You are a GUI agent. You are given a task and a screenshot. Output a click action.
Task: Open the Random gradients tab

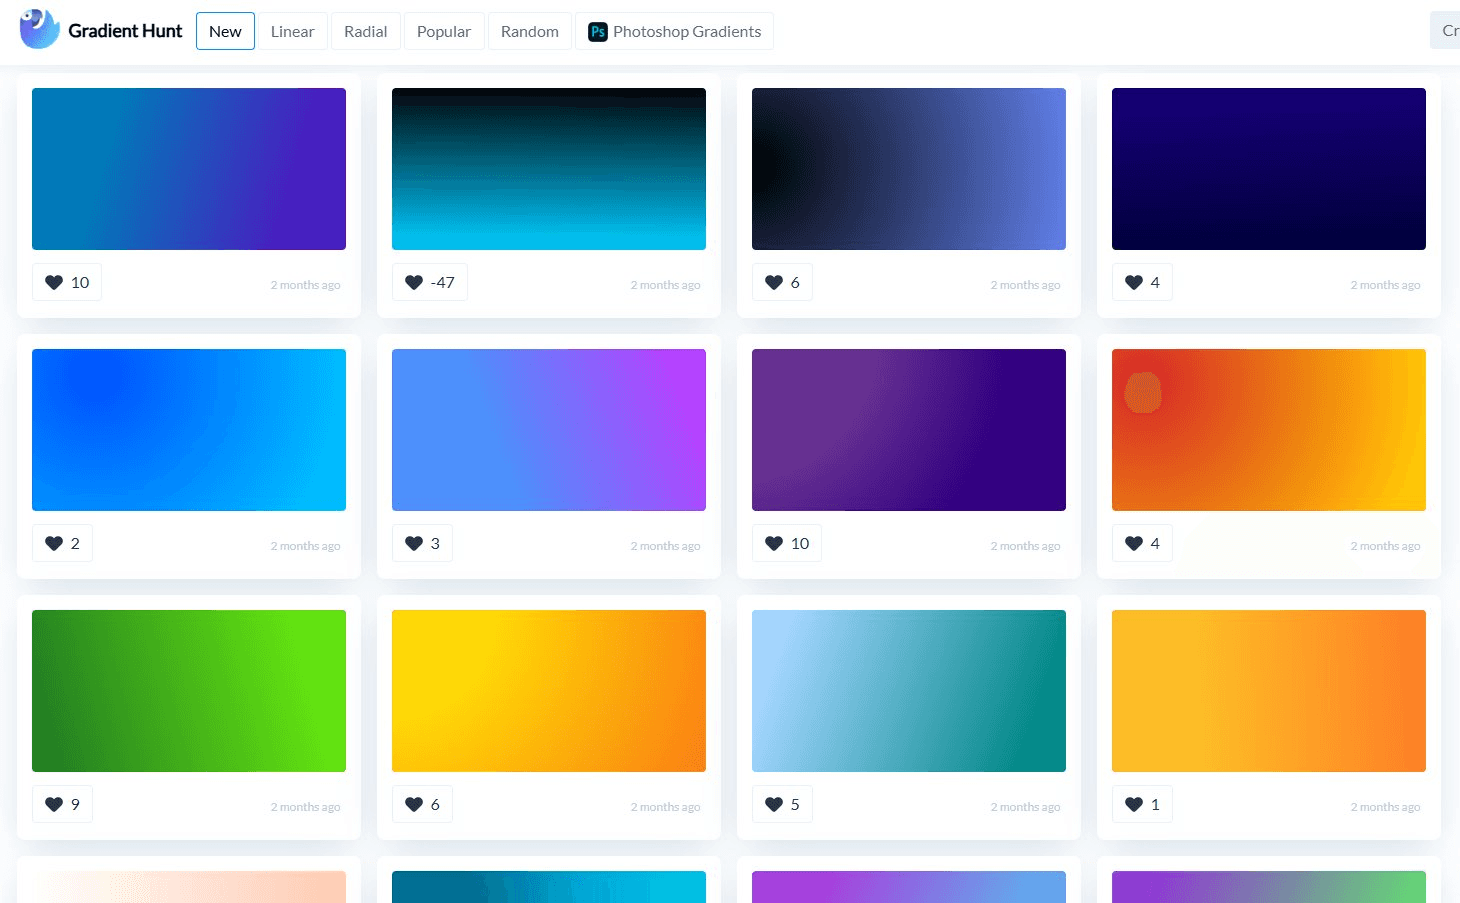(x=530, y=31)
